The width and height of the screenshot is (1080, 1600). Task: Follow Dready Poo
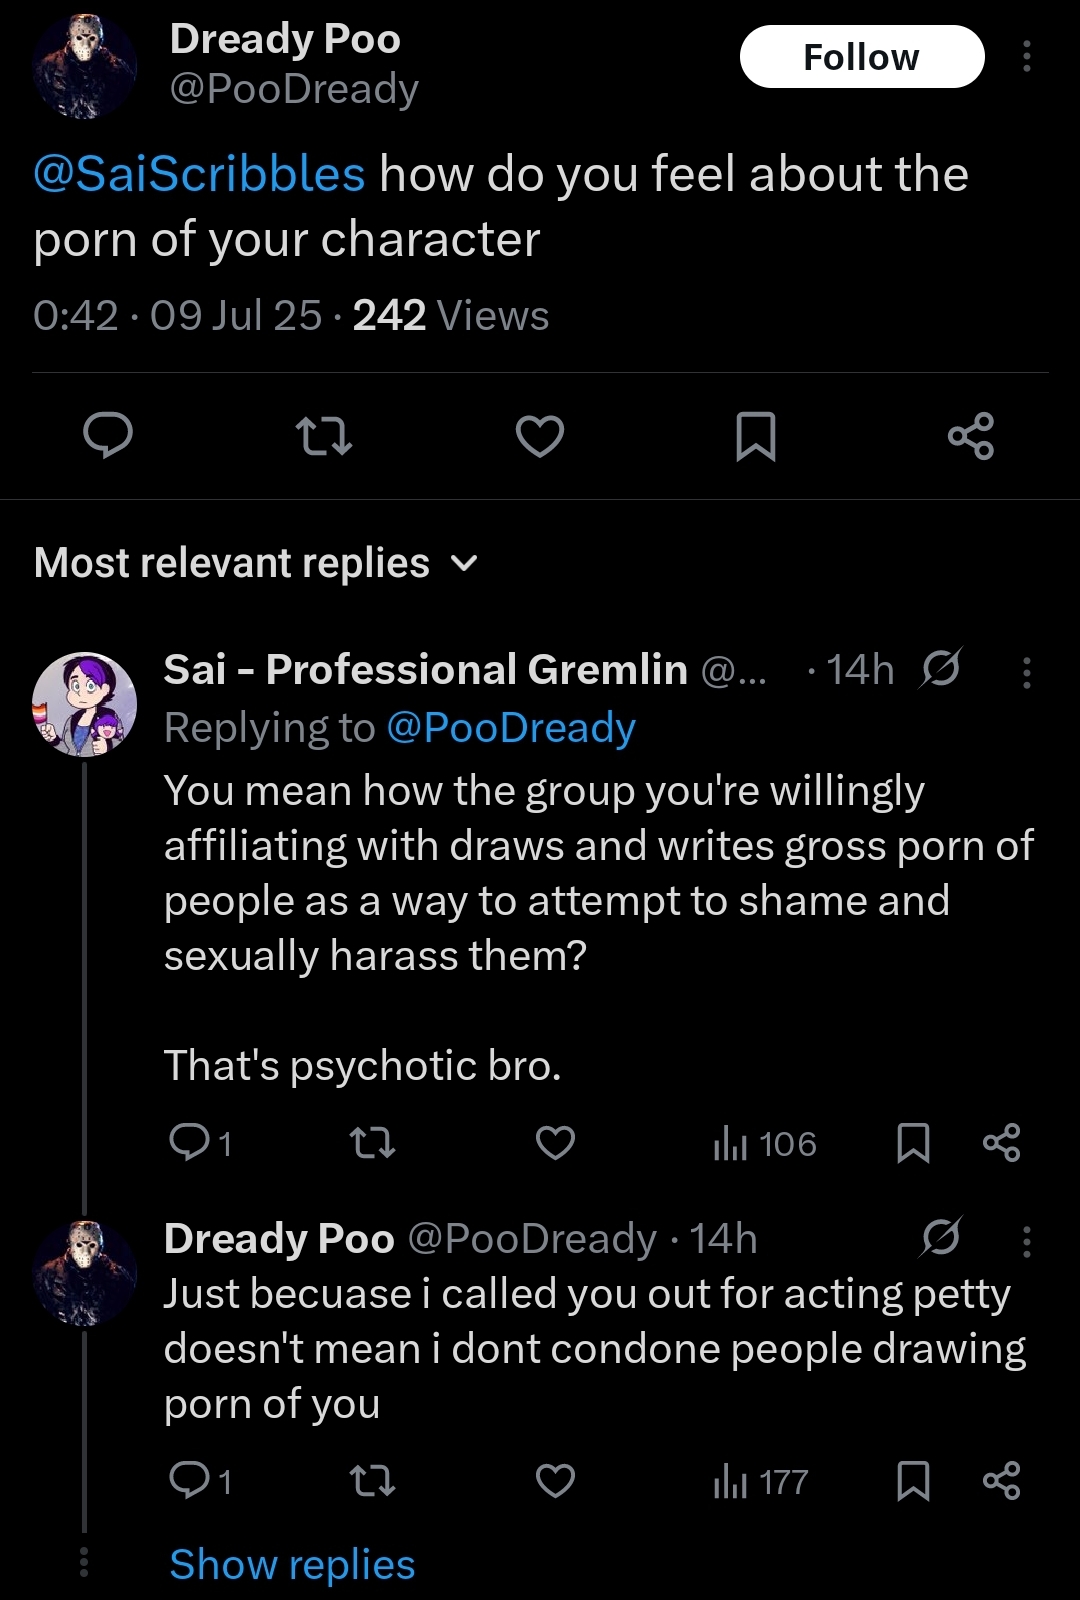coord(862,57)
